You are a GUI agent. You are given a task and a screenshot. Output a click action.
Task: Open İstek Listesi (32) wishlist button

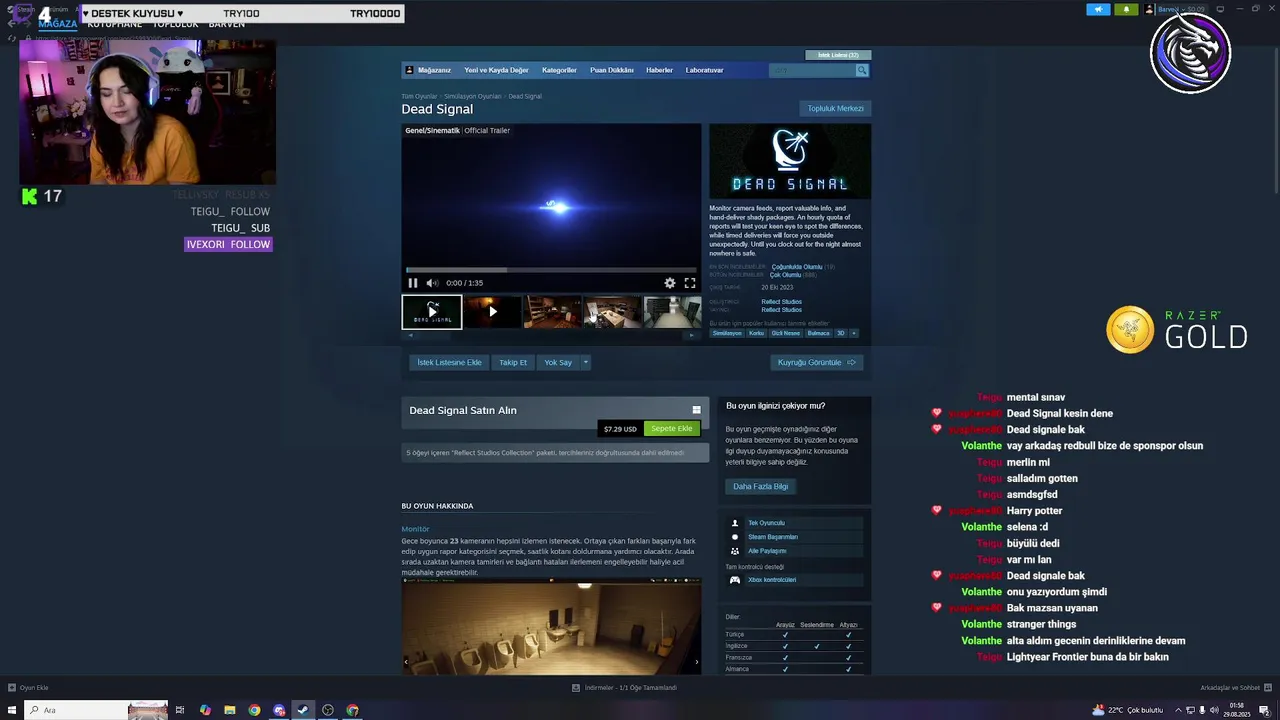tap(838, 55)
